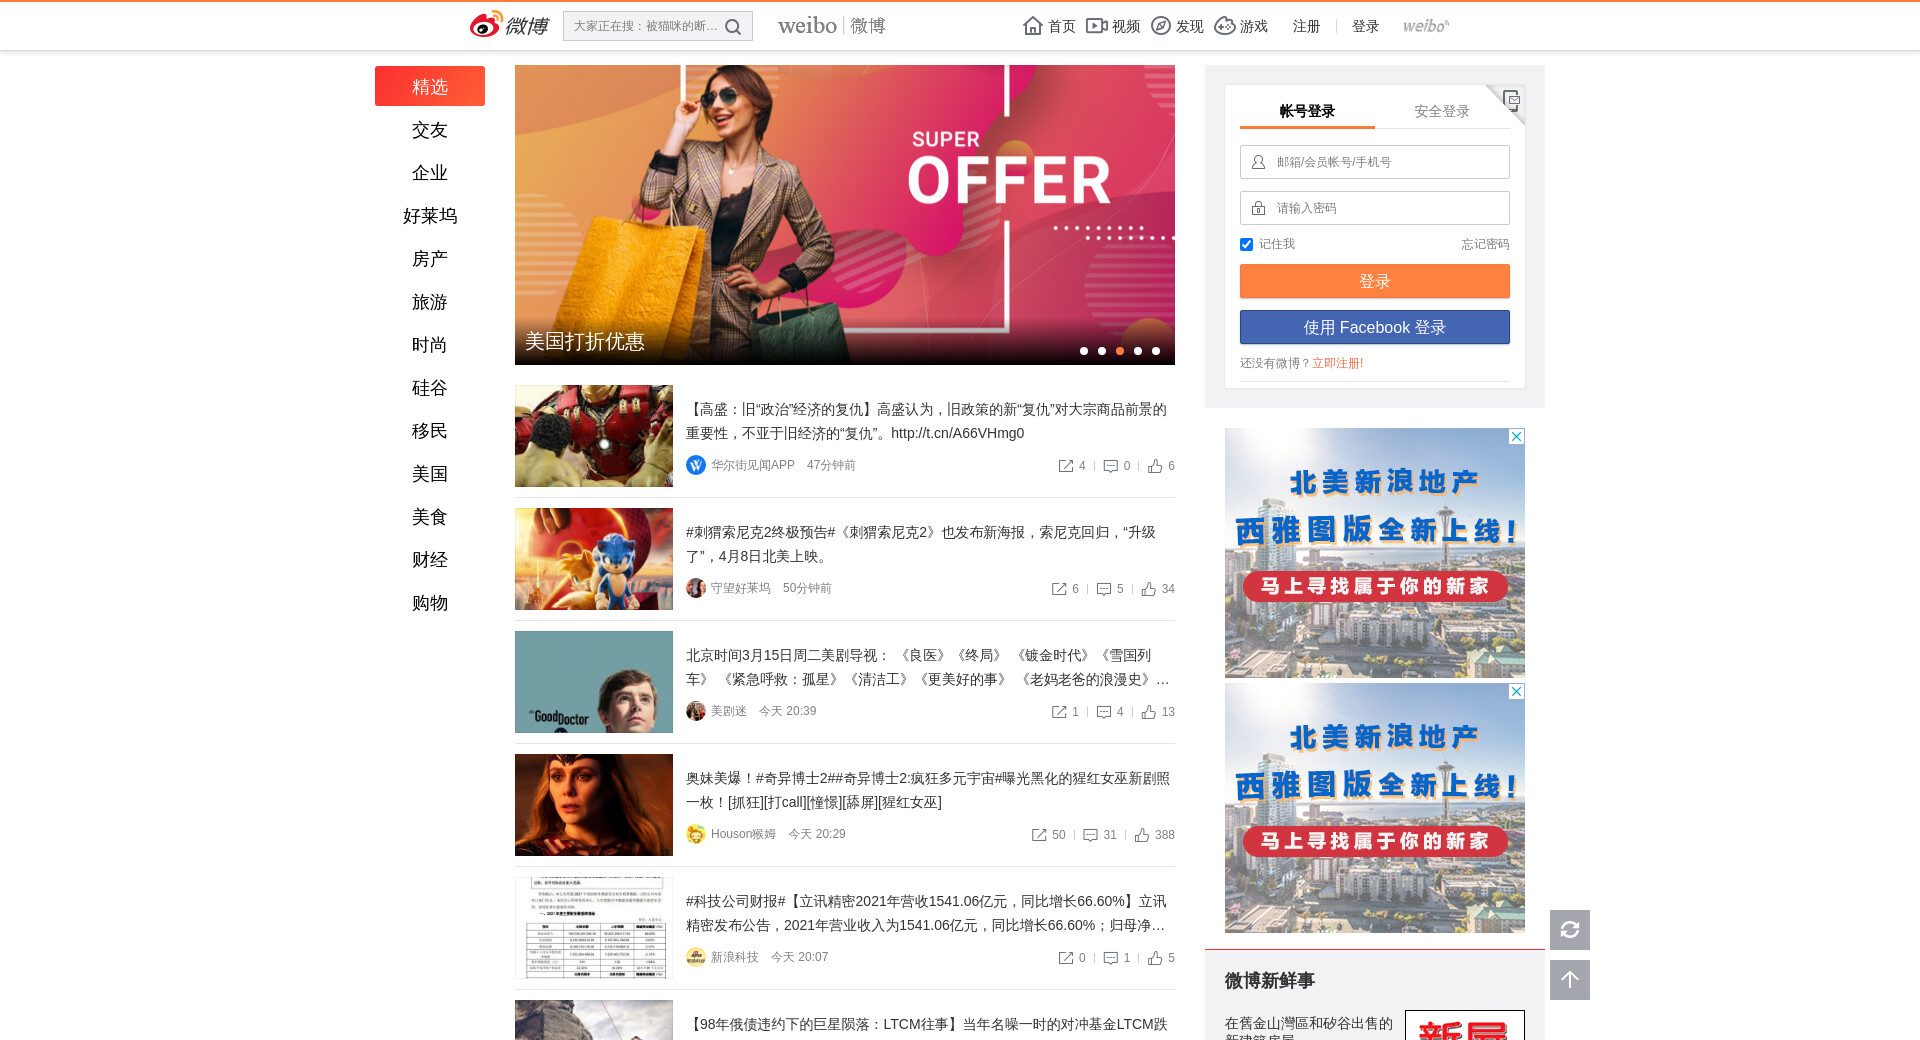Open the 首页 home icon link

click(x=1049, y=26)
